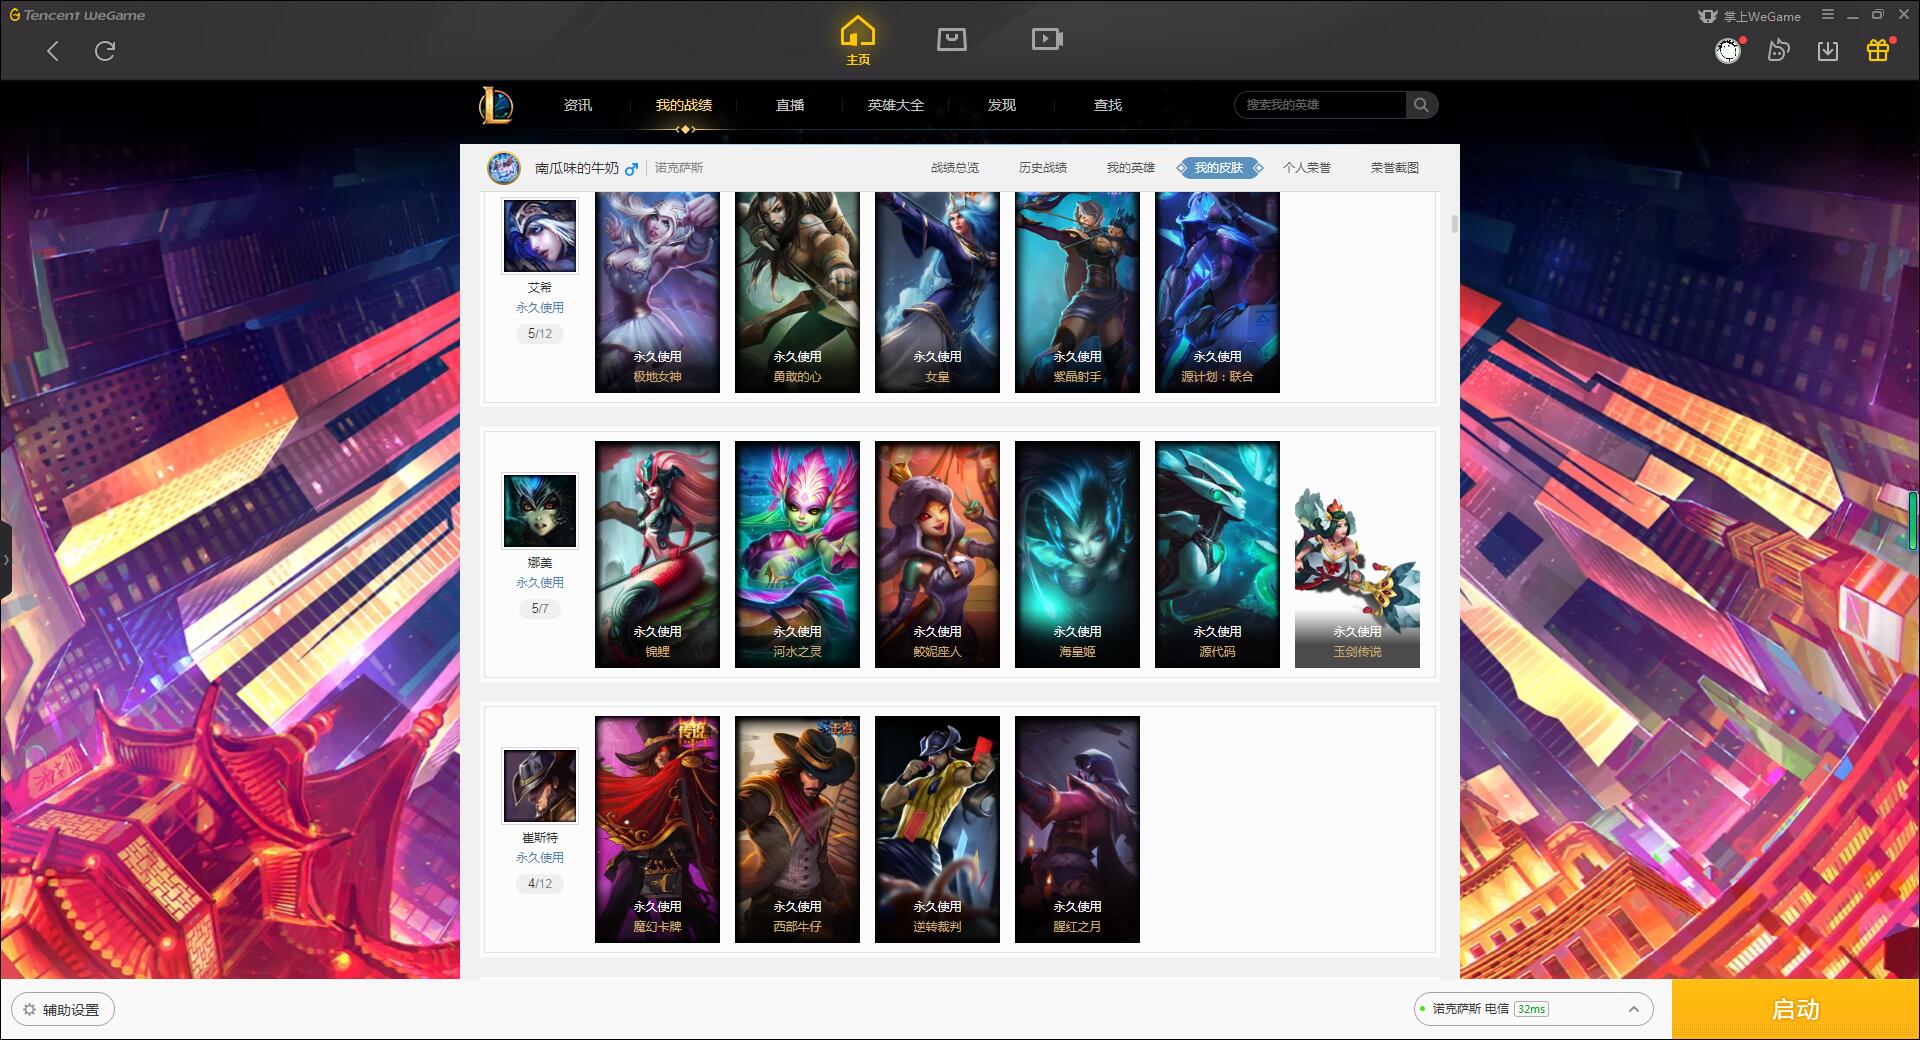
Task: Open the 查找 menu
Action: pyautogui.click(x=1108, y=105)
